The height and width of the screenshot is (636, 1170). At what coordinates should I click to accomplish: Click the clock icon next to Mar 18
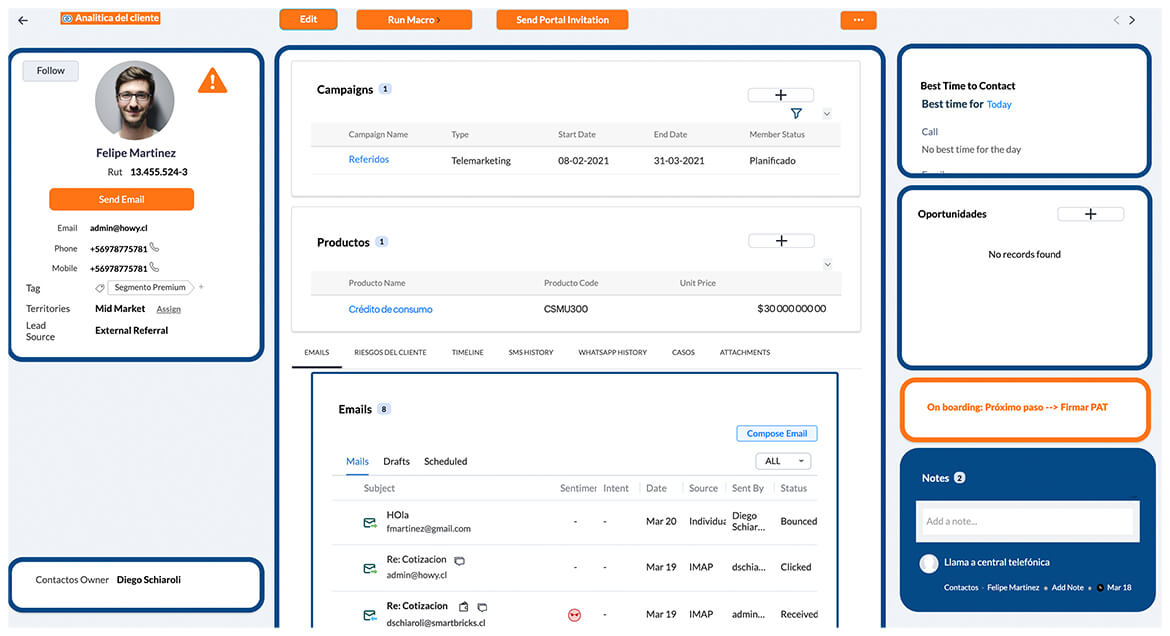[1100, 587]
